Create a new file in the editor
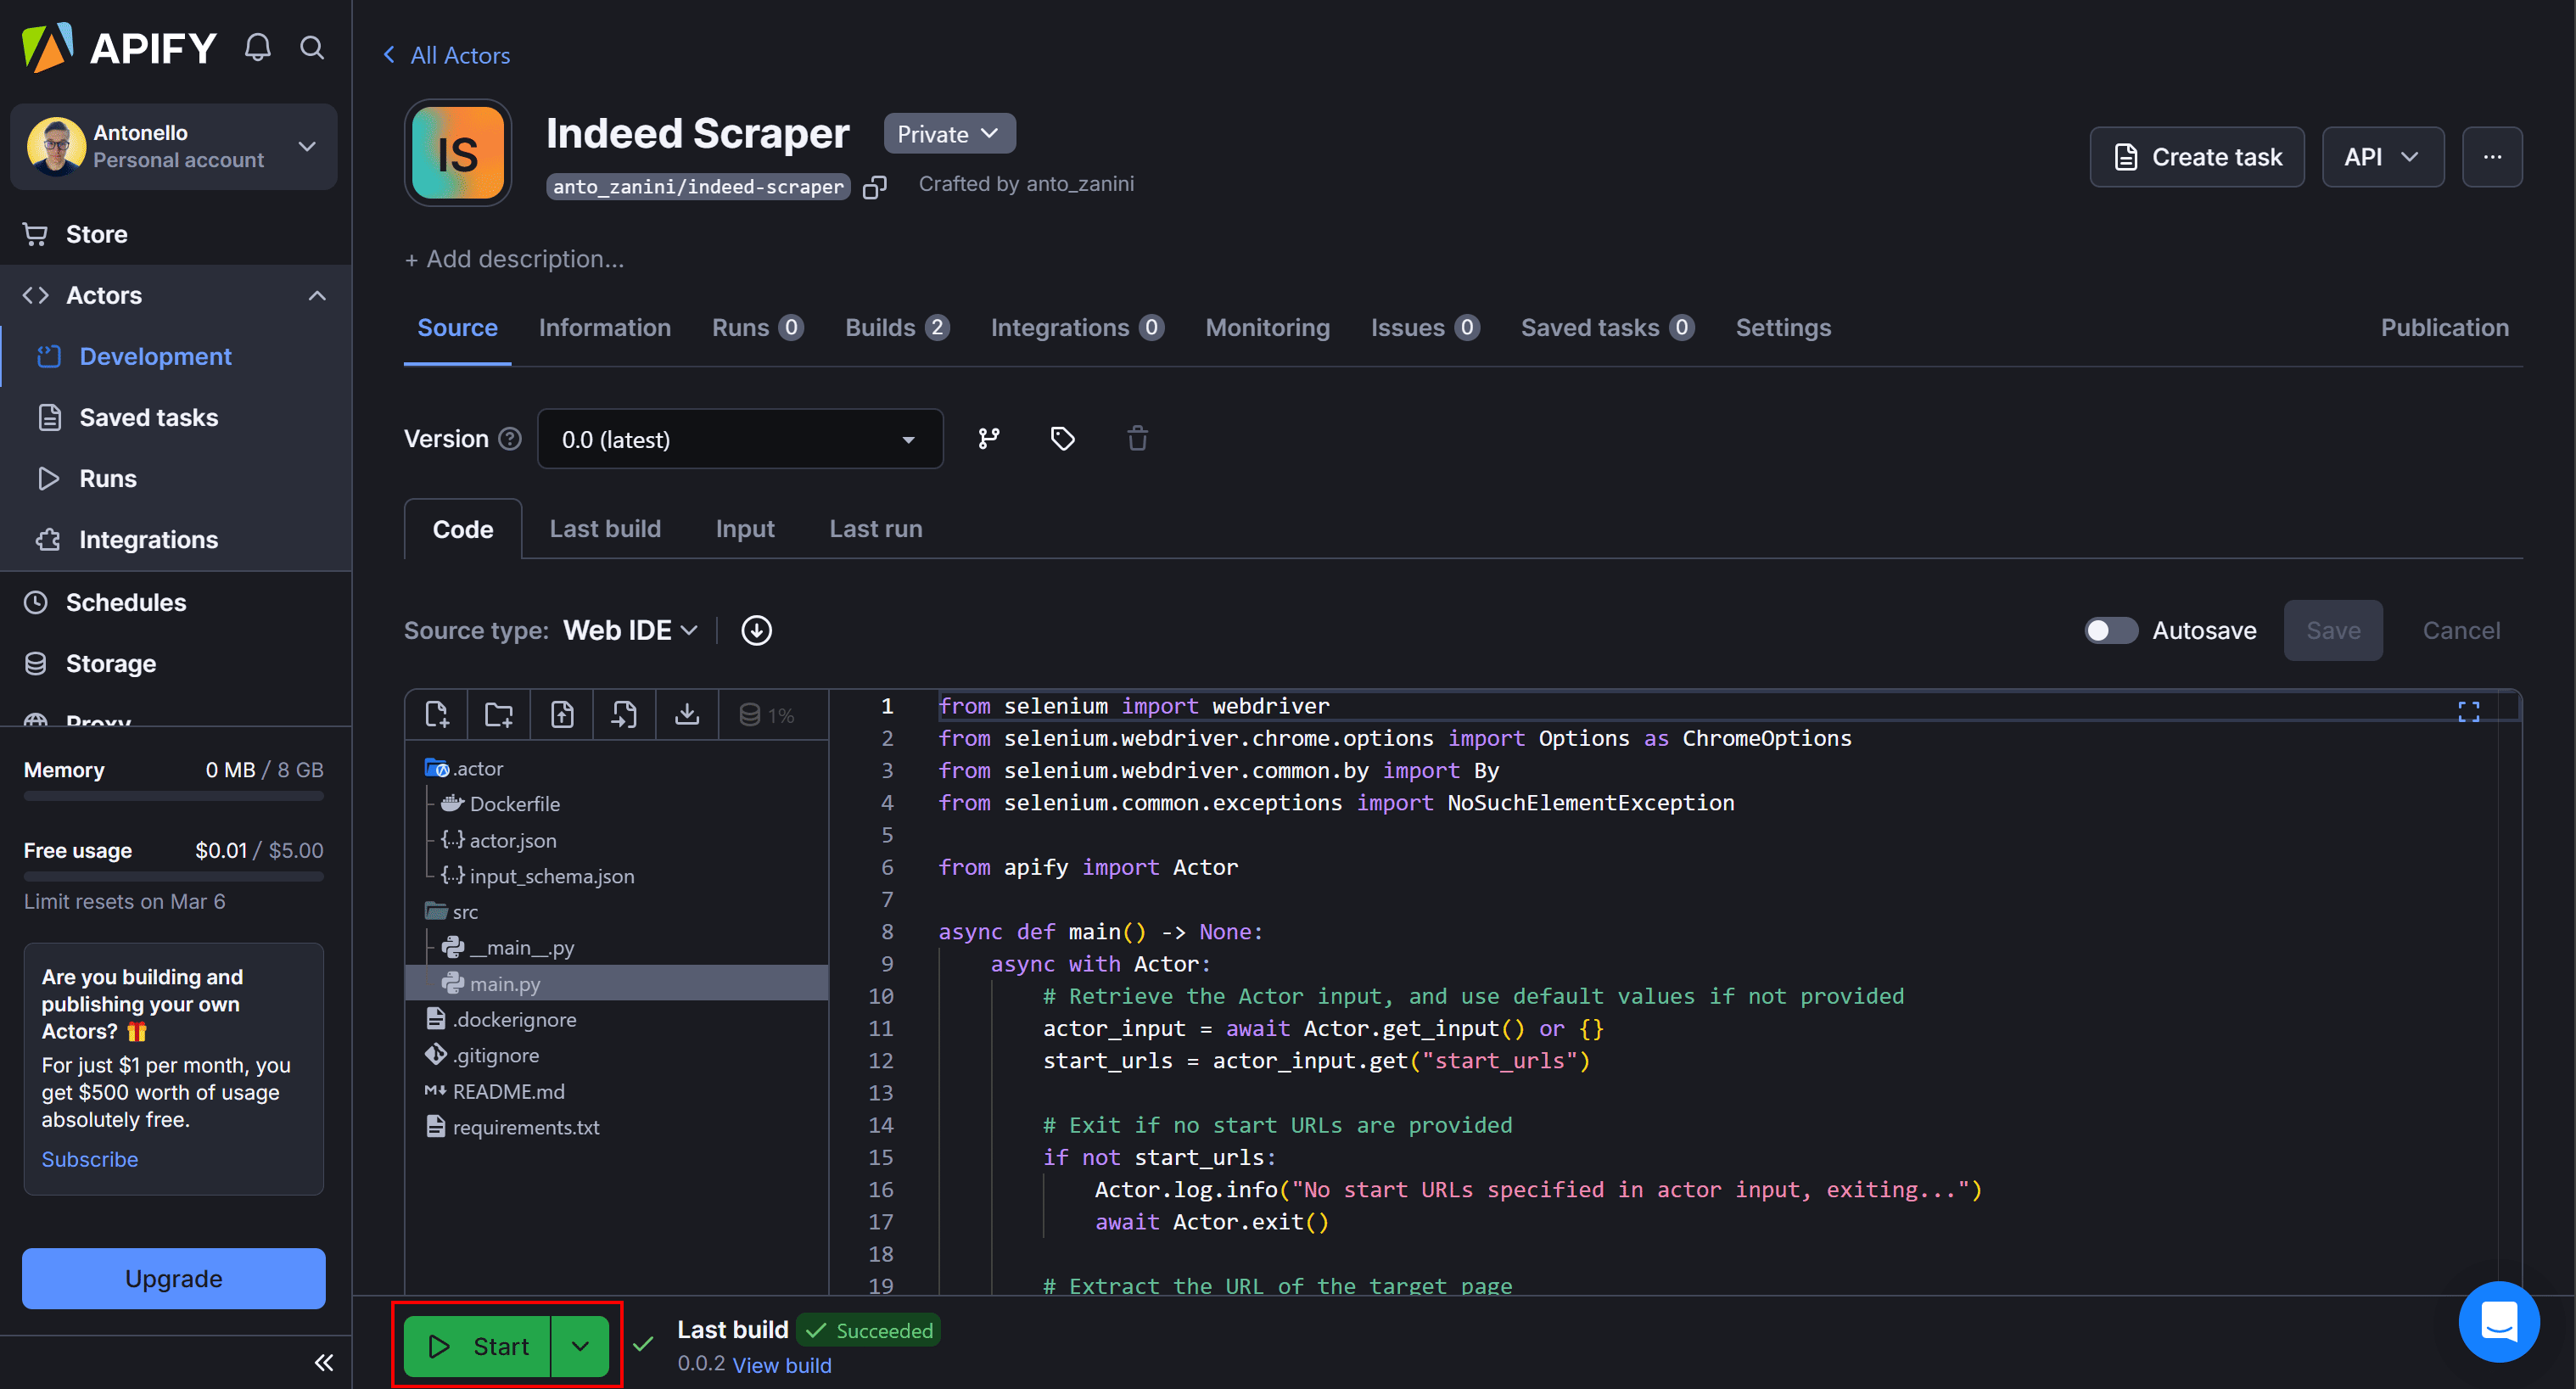2576x1389 pixels. coord(437,713)
